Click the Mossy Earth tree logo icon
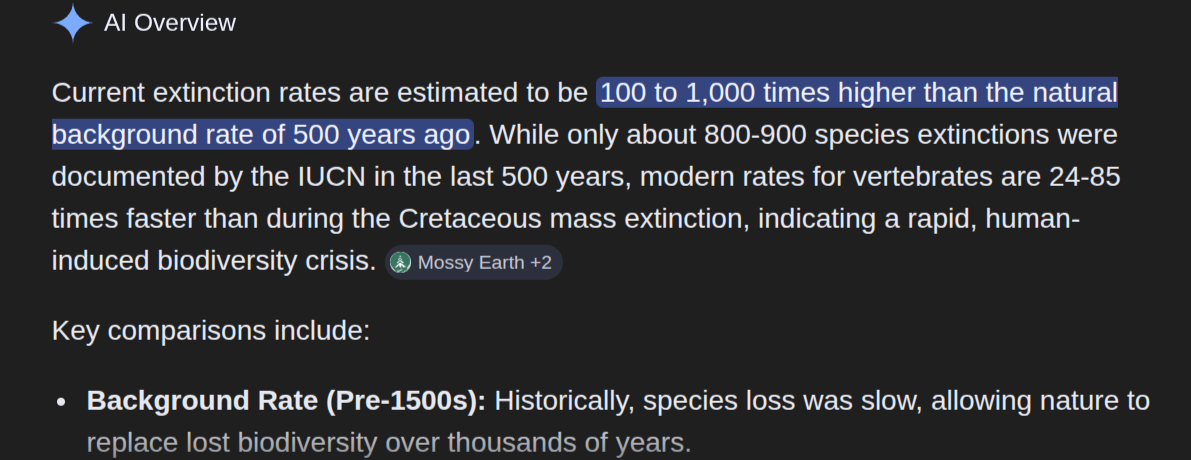 tap(401, 263)
